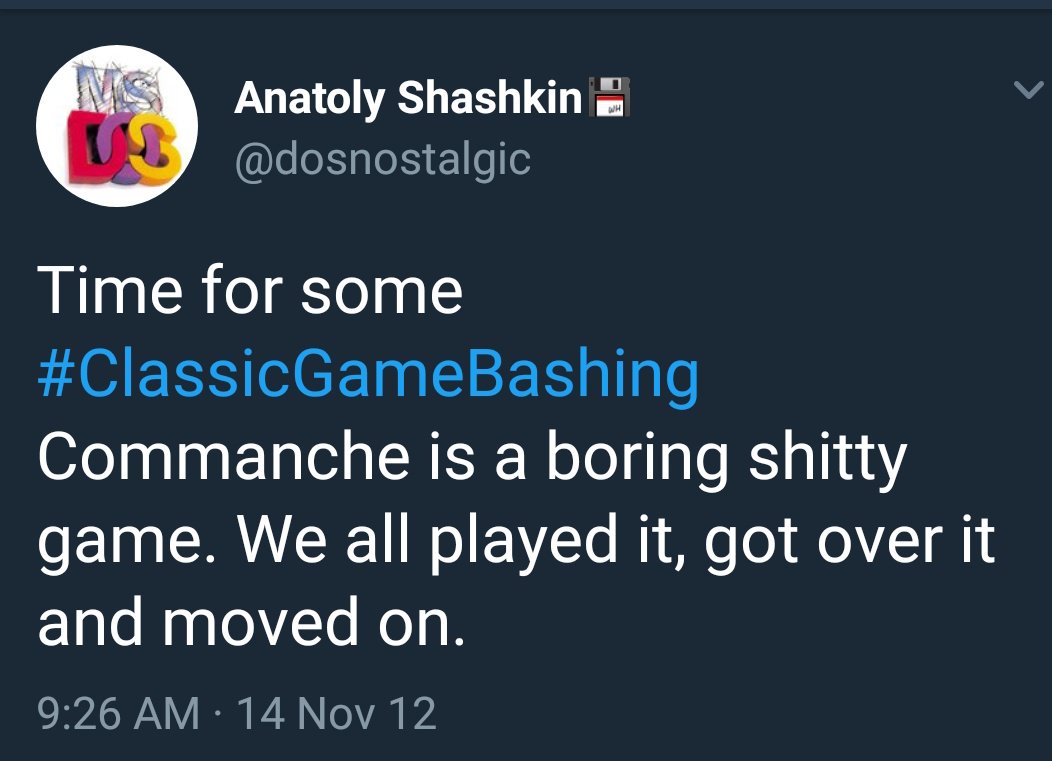Click the @dosnostalgic handle
1052x761 pixels.
pyautogui.click(x=383, y=160)
